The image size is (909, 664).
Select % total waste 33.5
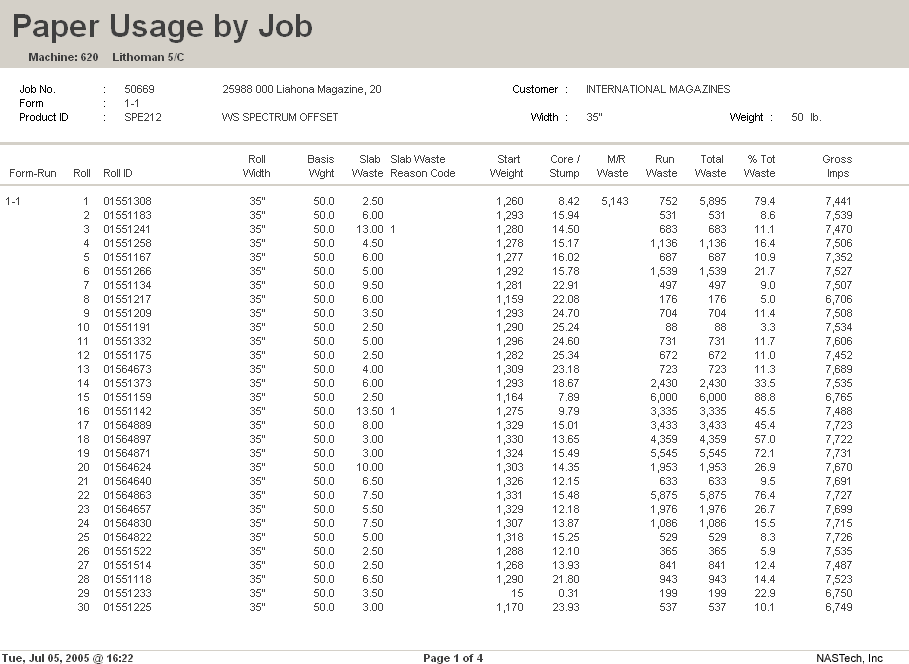[x=765, y=383]
